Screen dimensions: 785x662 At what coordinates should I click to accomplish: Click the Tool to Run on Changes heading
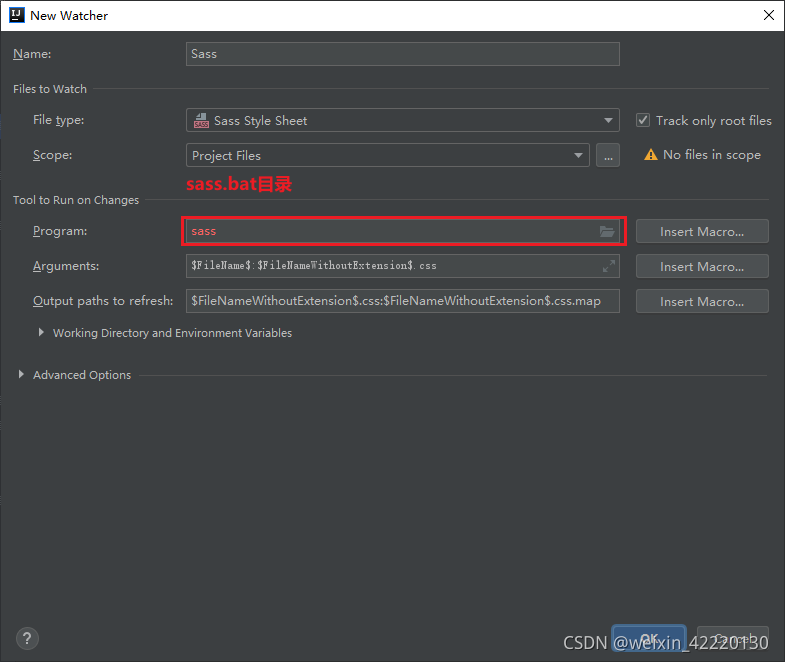point(76,200)
